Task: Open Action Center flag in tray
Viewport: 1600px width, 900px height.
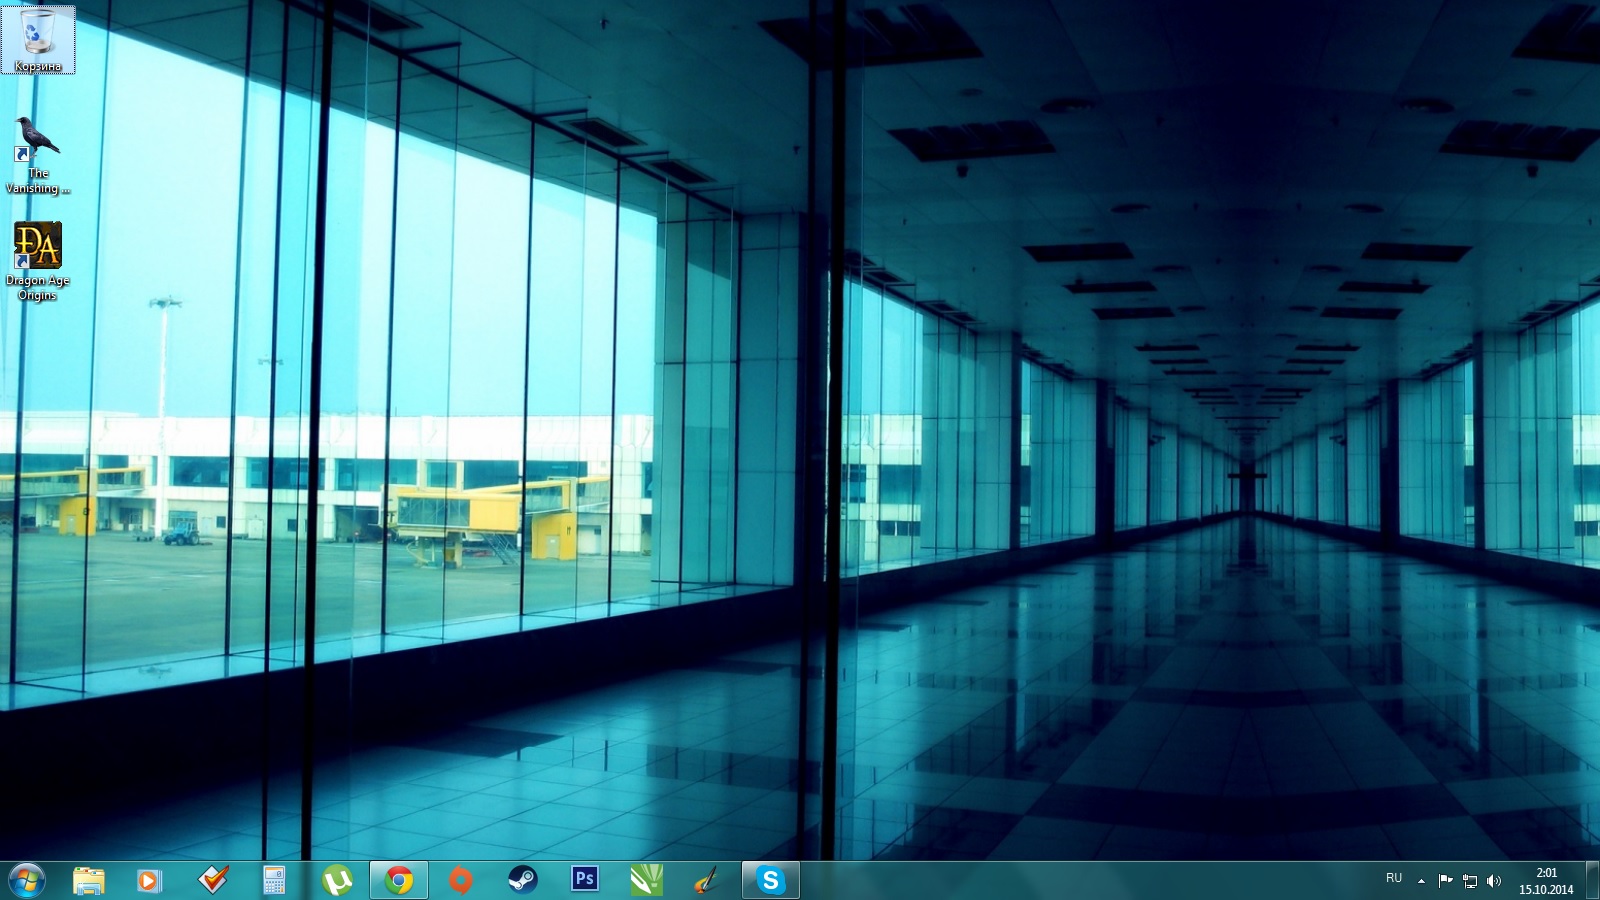Action: (1445, 881)
